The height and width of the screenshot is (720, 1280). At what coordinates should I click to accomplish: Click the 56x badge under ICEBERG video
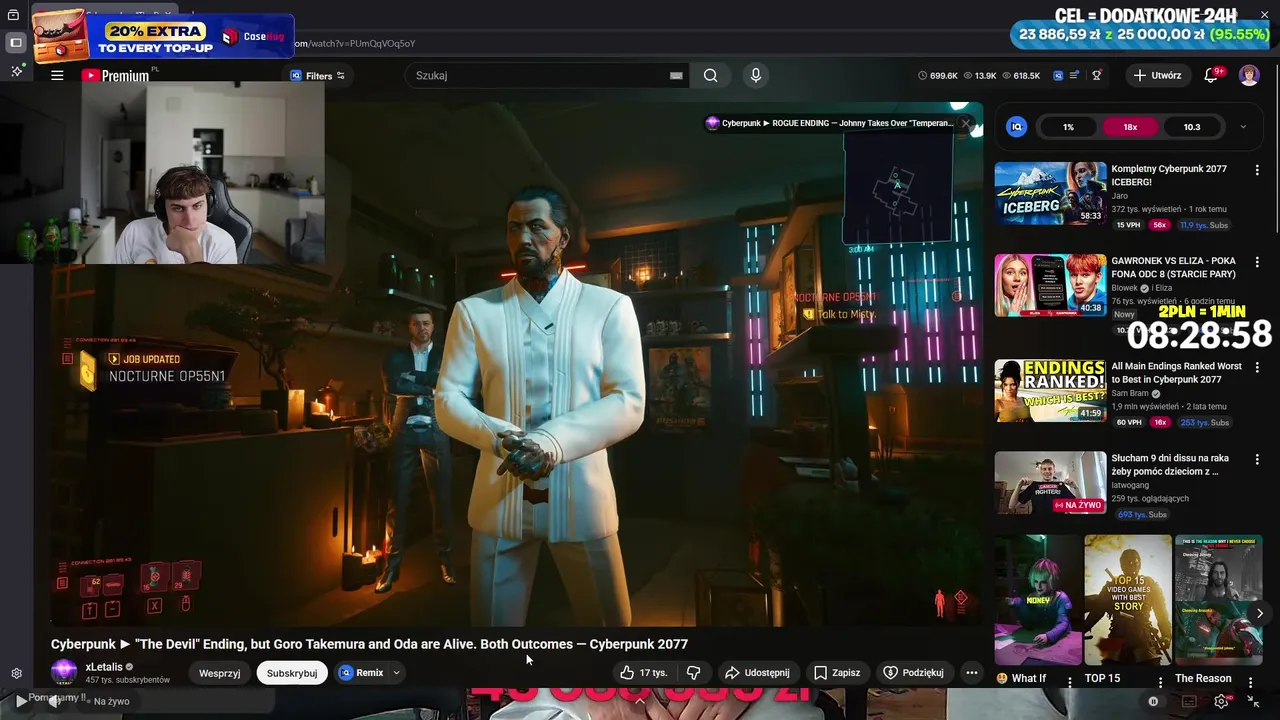tap(1160, 225)
